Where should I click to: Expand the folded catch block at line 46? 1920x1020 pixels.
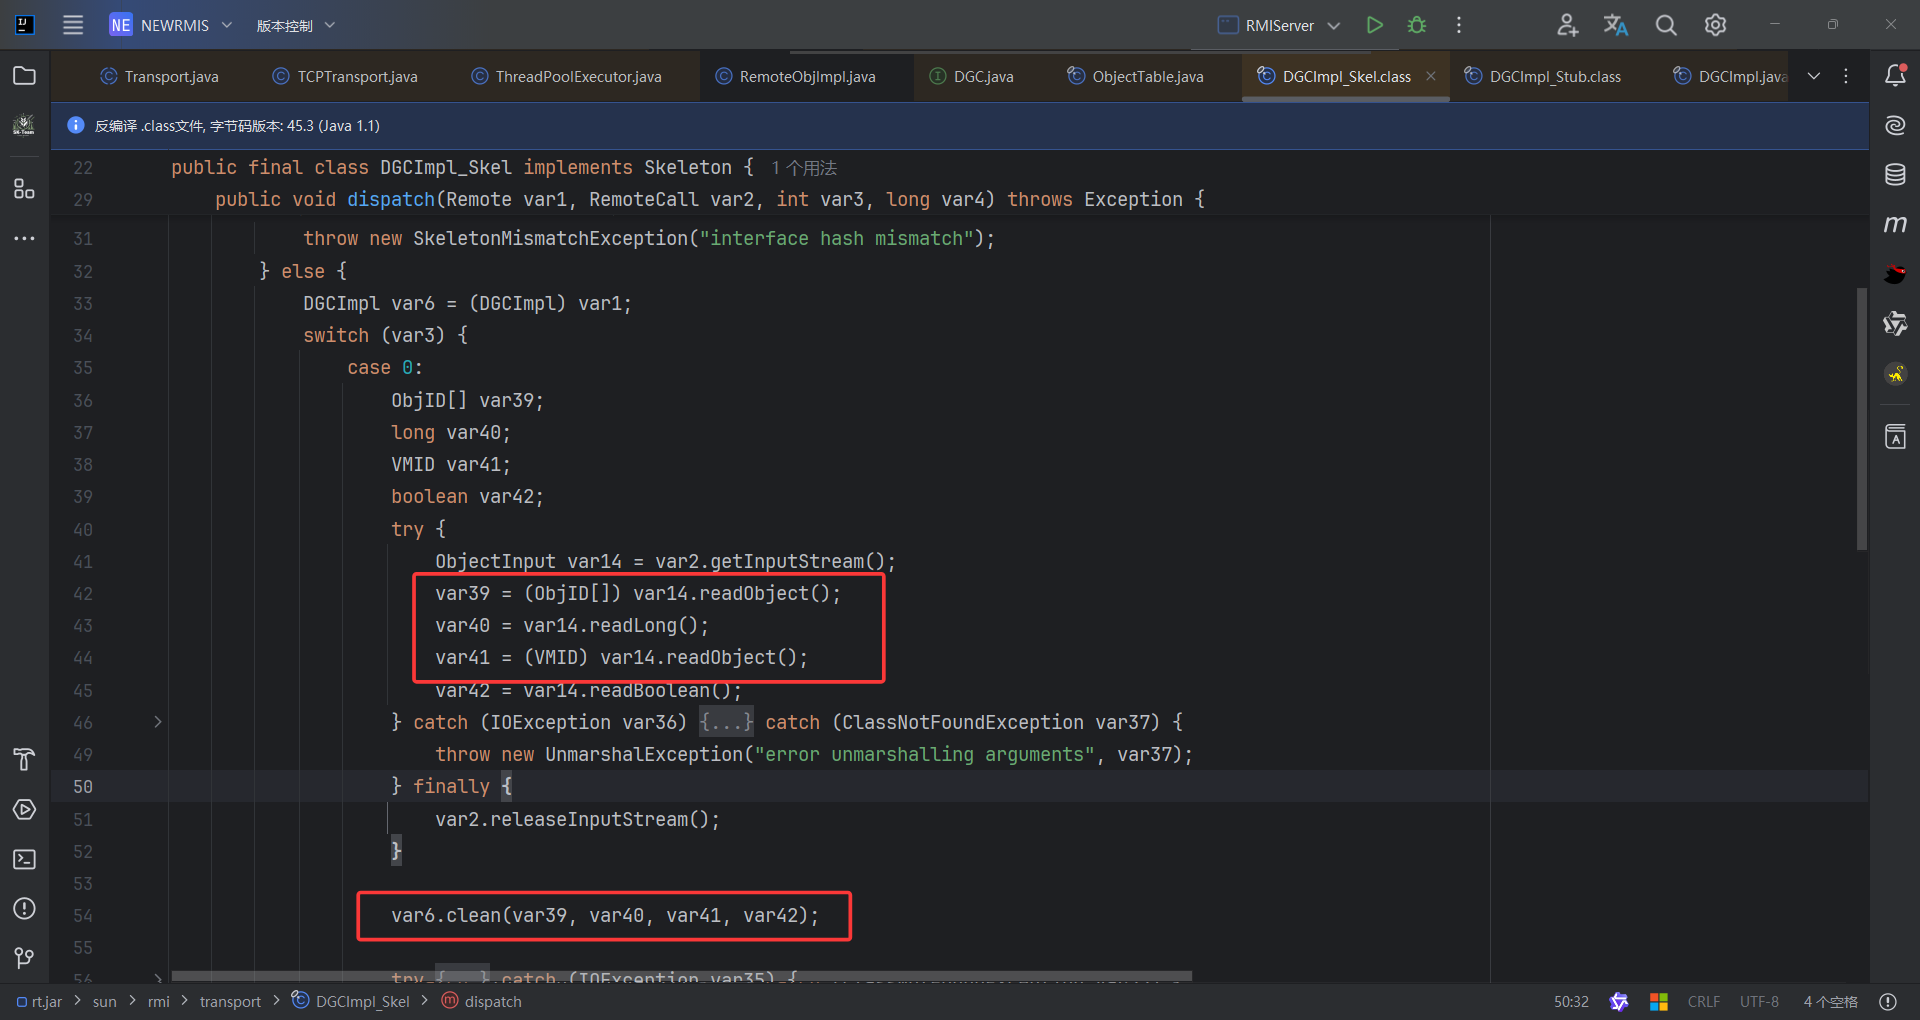coord(158,722)
